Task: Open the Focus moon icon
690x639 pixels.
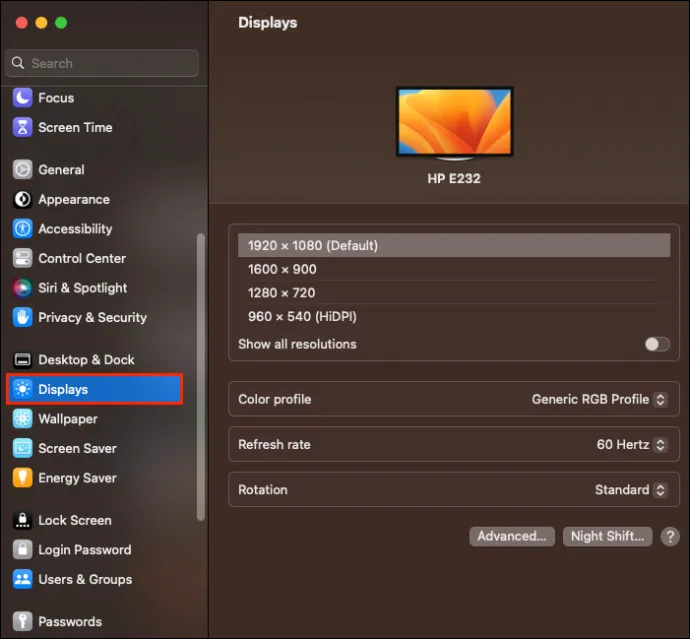Action: point(22,98)
